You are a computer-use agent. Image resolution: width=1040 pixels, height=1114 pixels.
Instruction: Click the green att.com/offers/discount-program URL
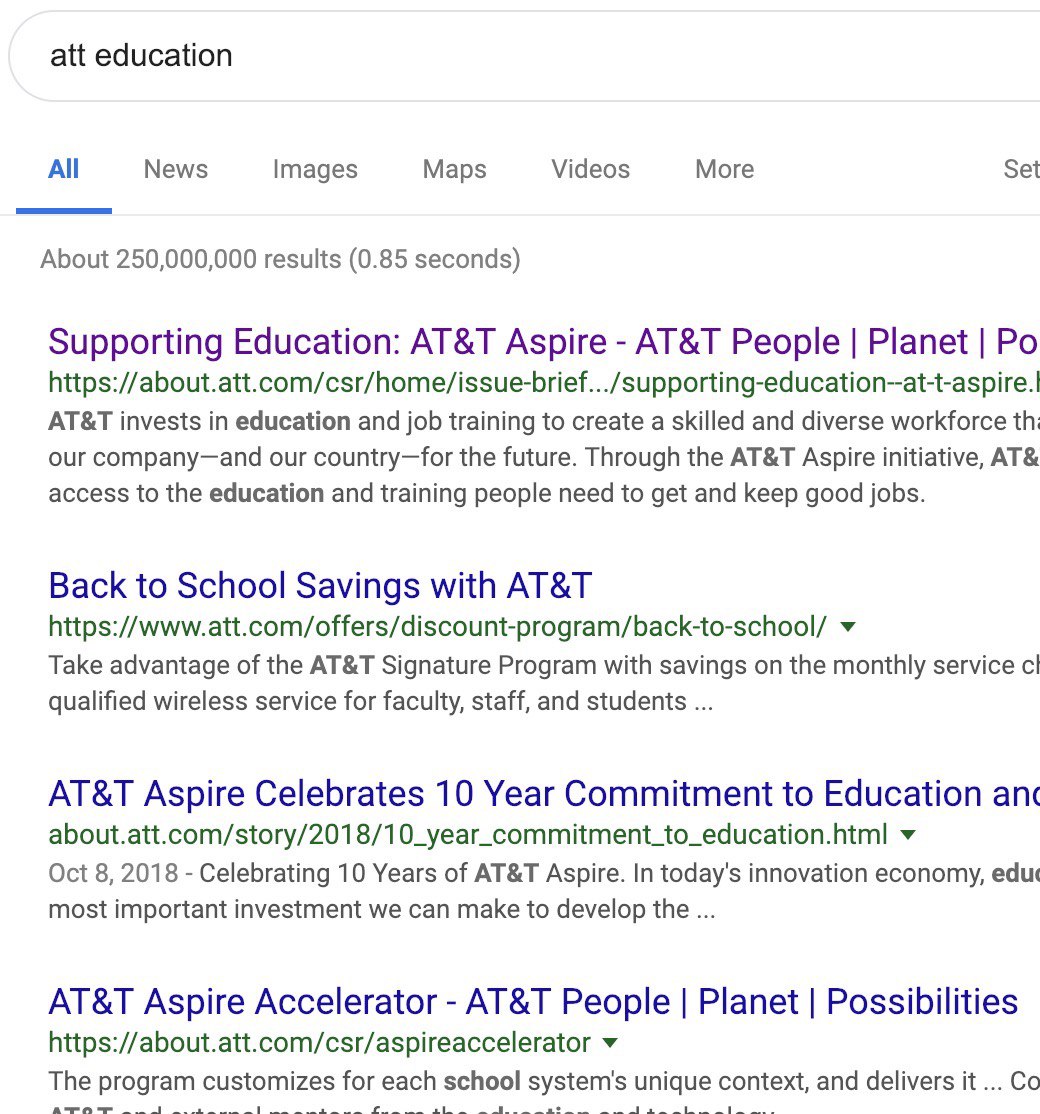[x=437, y=627]
